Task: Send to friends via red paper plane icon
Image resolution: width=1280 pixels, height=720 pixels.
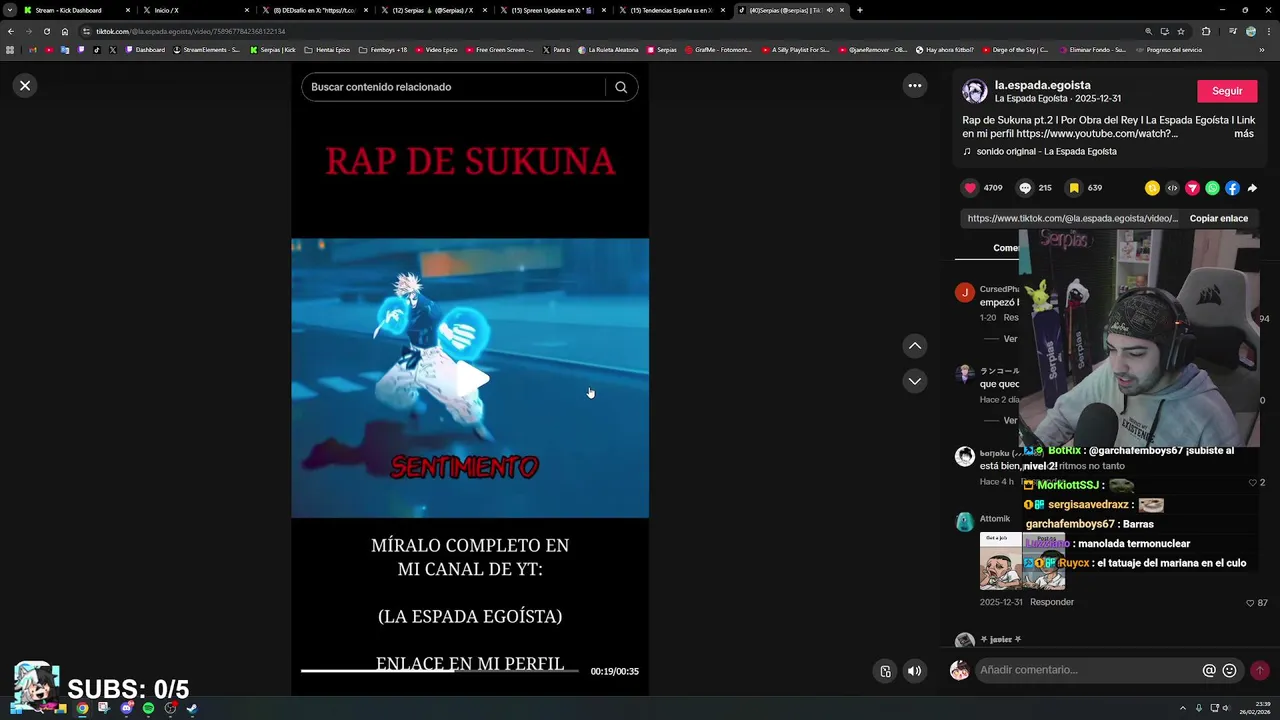Action: 1192,188
